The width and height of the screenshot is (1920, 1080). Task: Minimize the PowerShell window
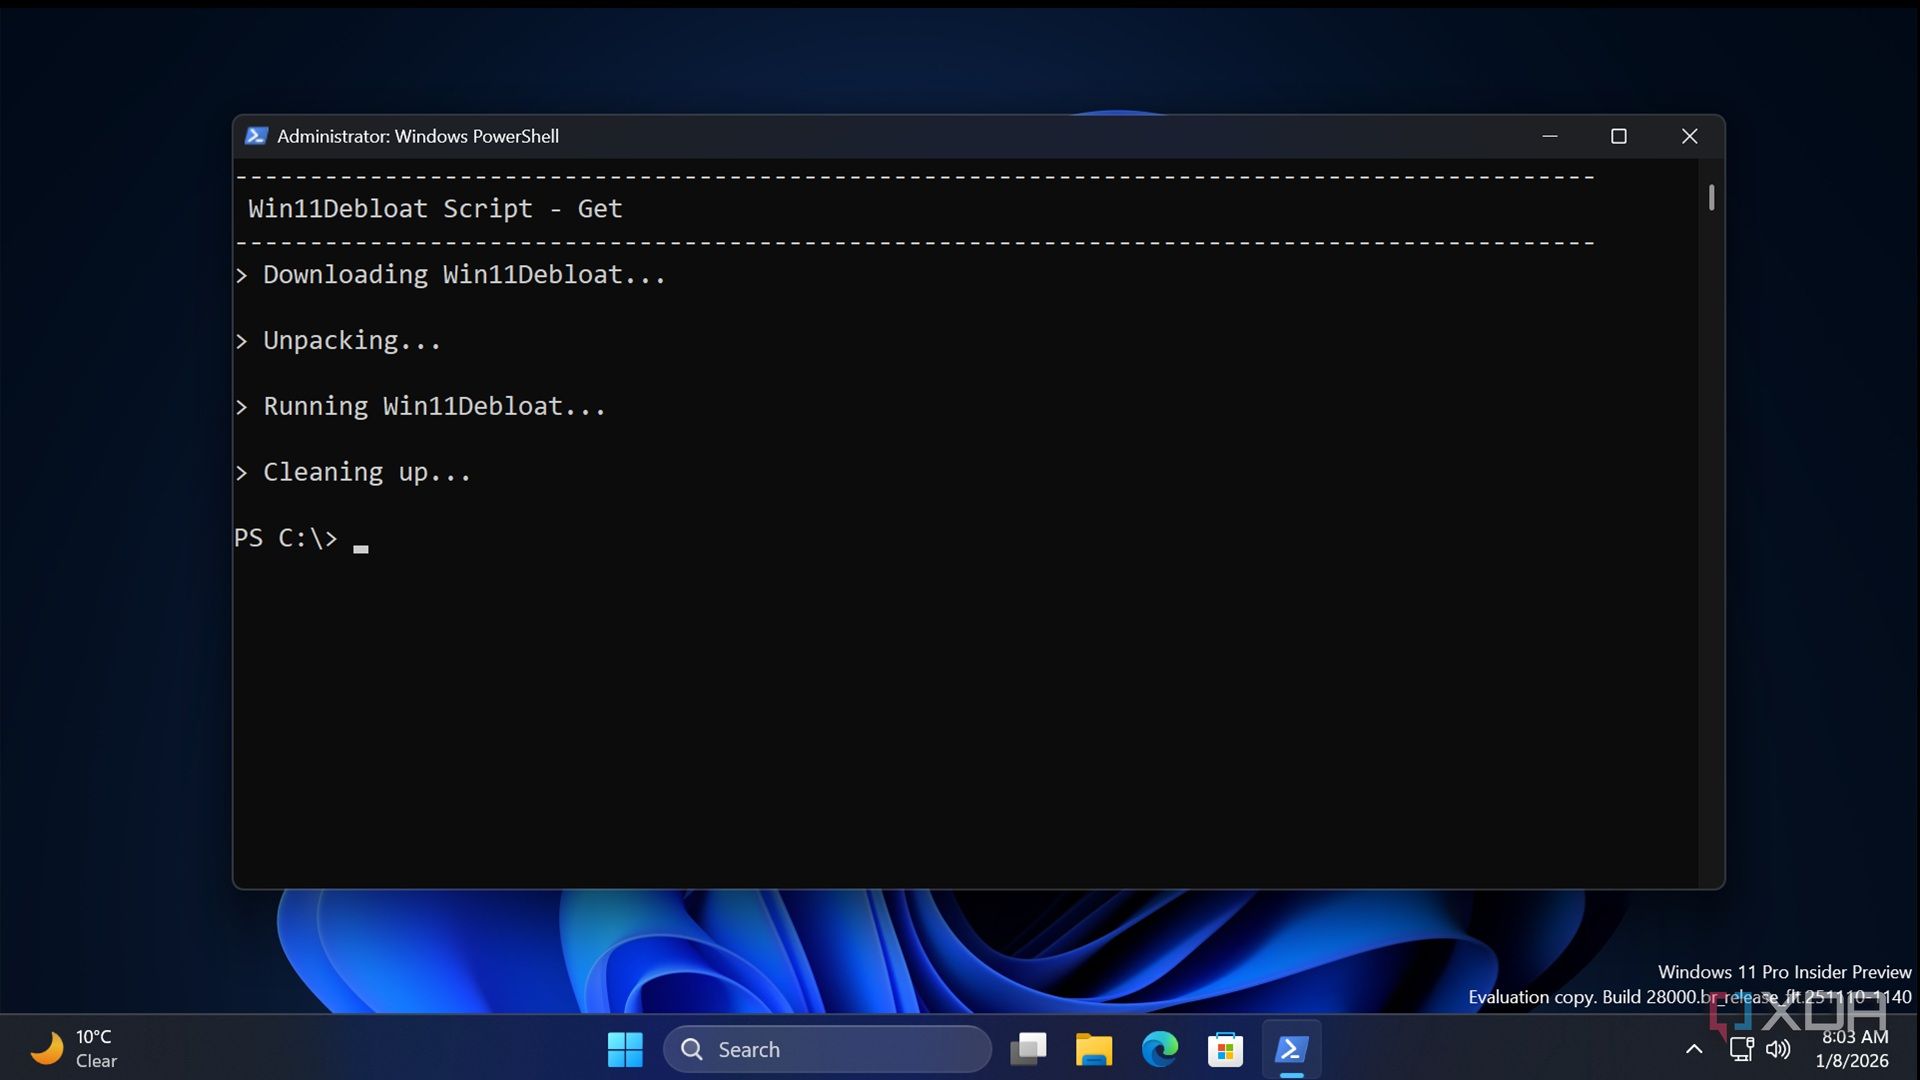pos(1550,136)
